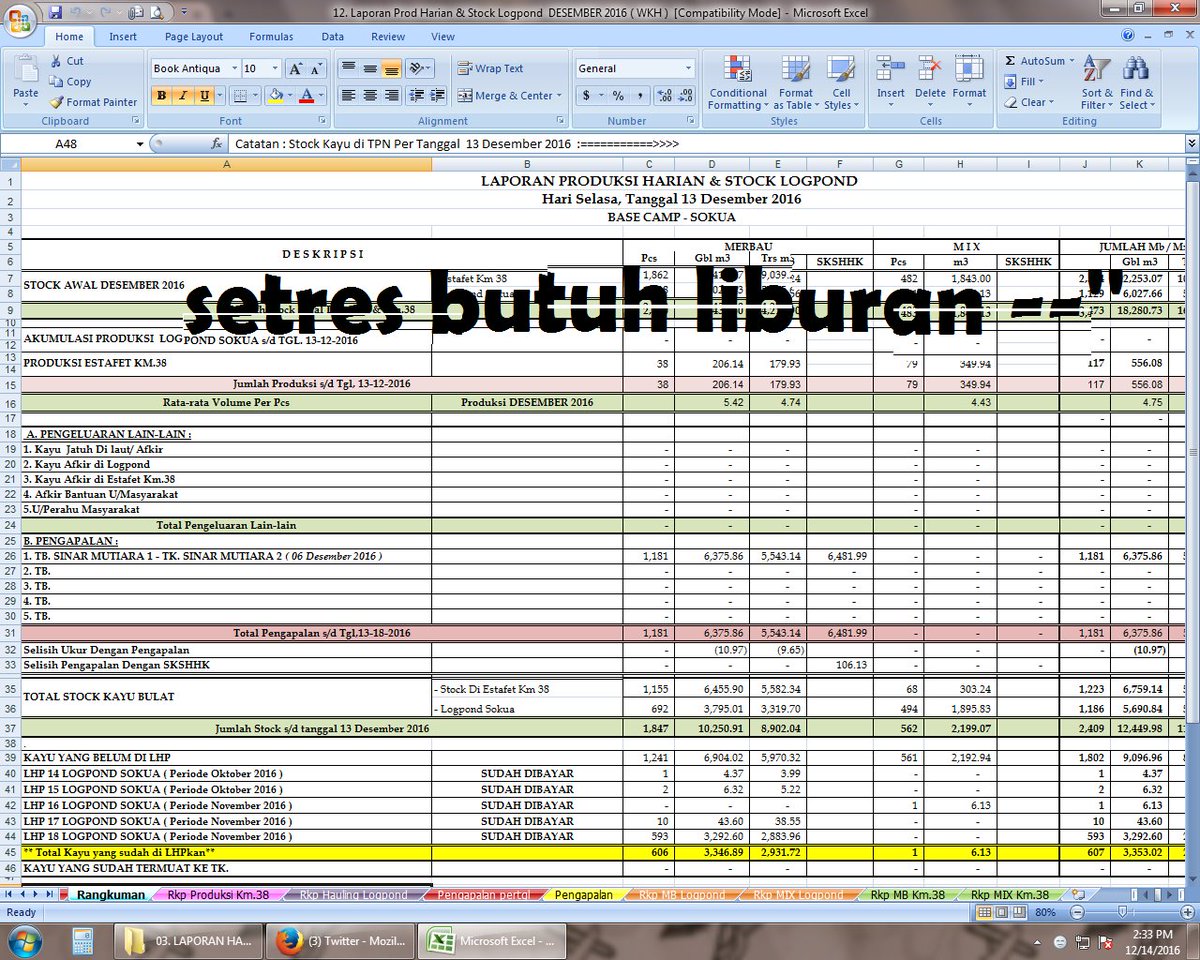Apply comma style number format
The image size is (1200, 960).
640,96
